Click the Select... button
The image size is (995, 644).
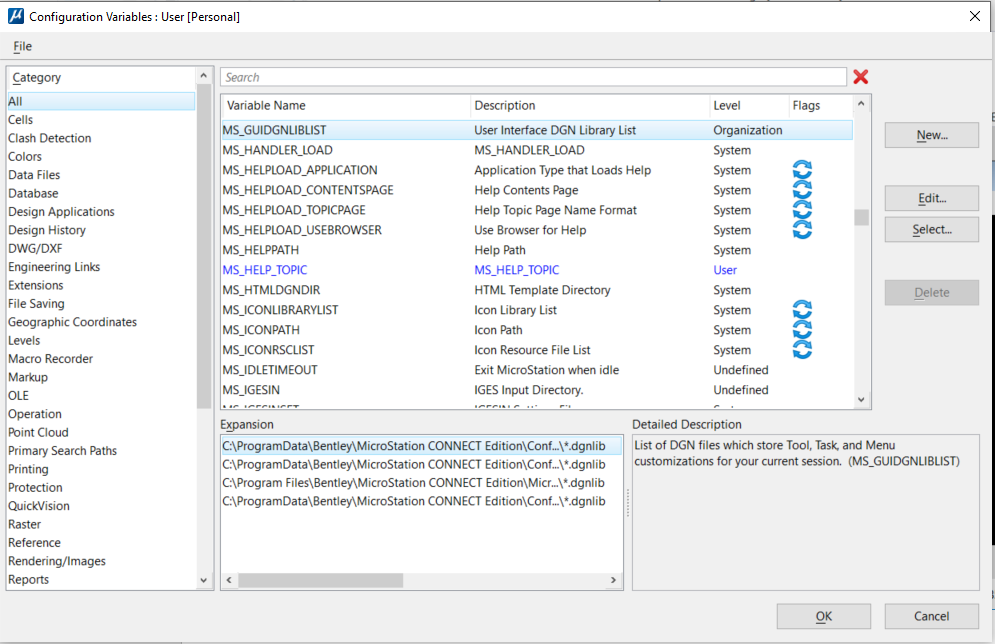932,230
